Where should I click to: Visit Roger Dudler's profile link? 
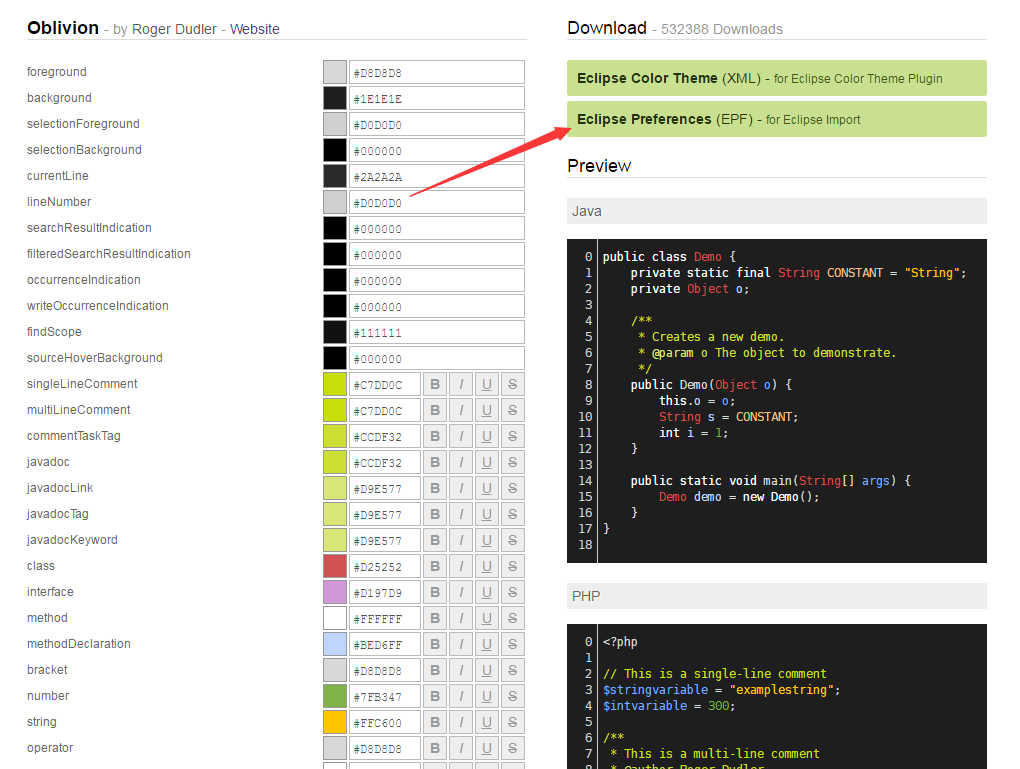coord(168,29)
